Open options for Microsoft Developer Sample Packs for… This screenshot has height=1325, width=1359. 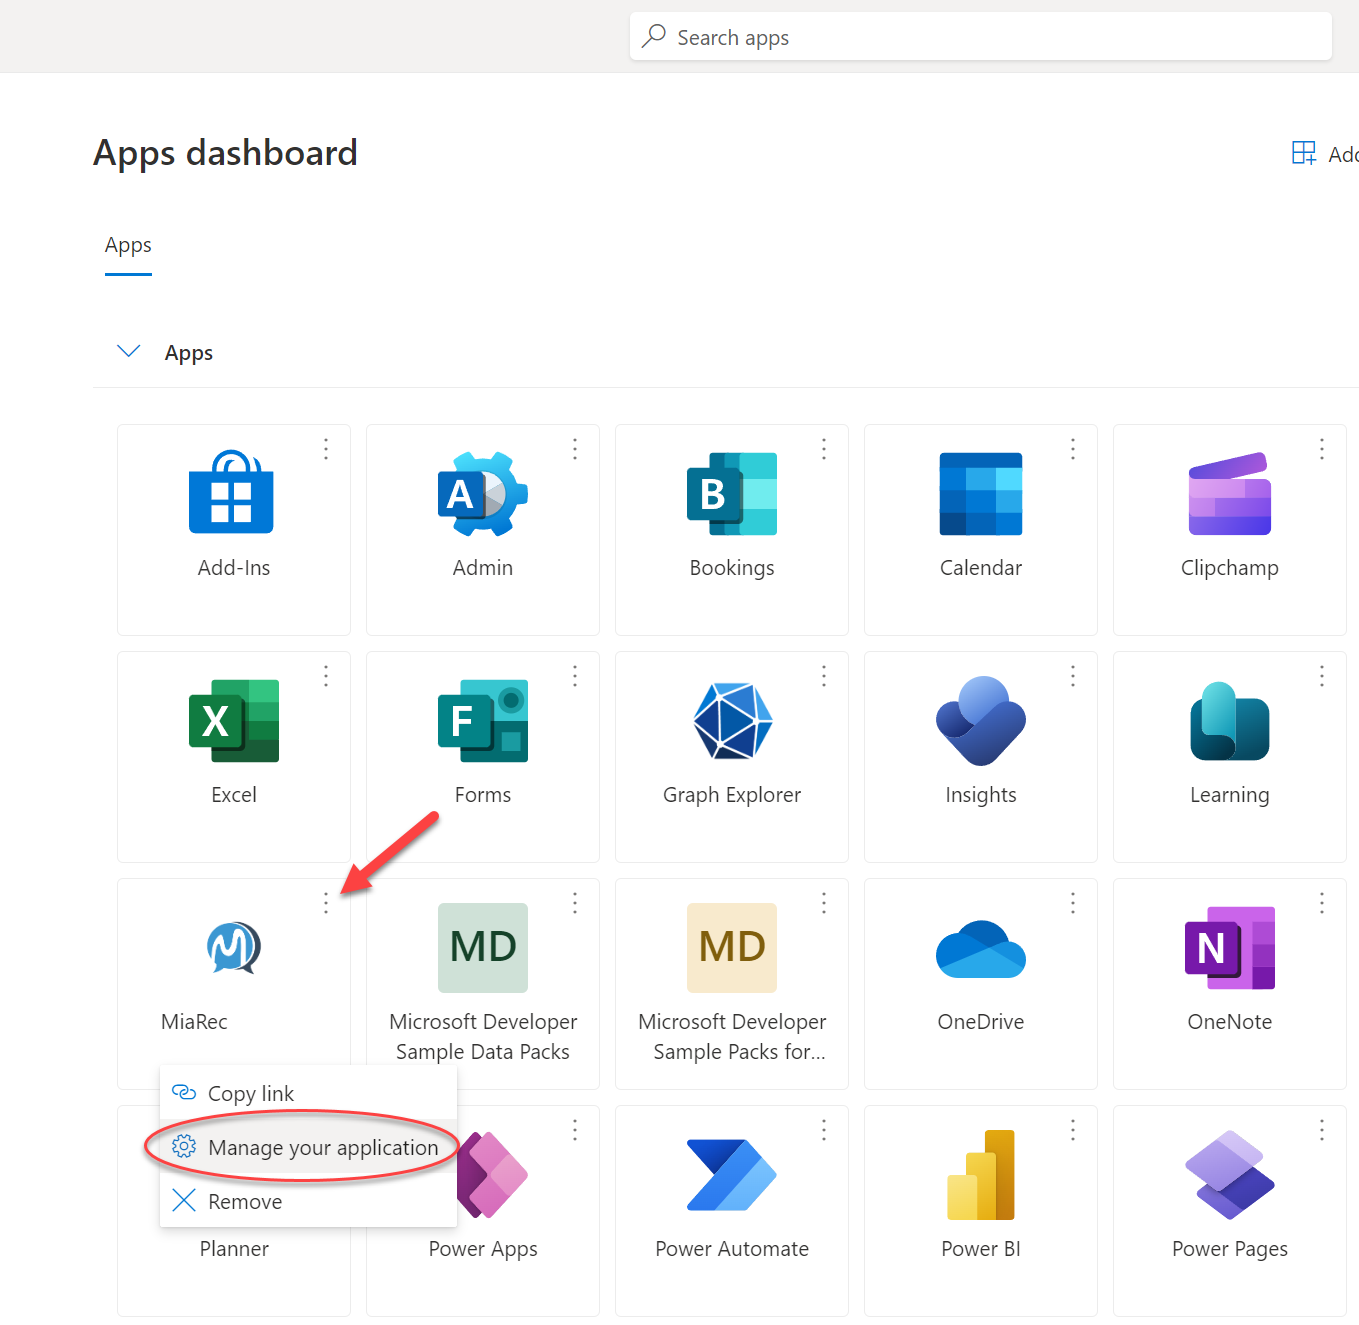[824, 903]
